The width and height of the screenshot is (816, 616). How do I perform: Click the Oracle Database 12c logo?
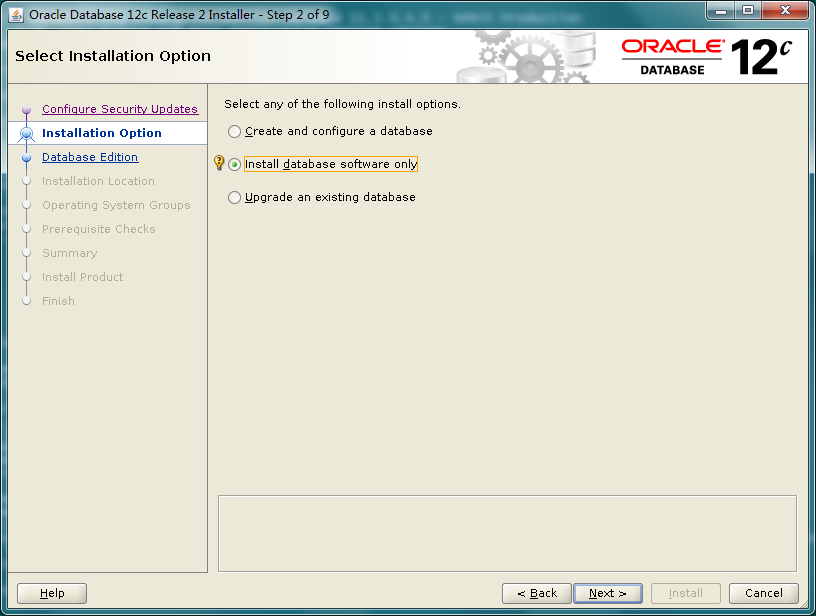click(x=706, y=57)
